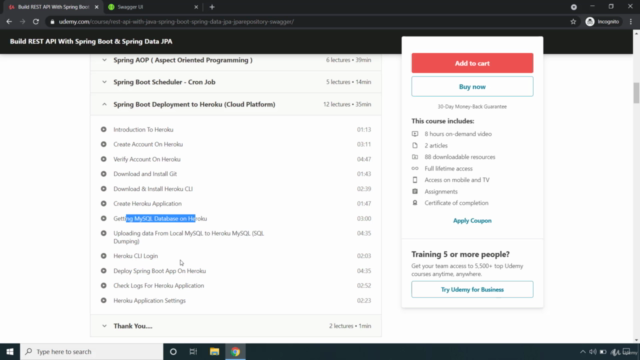This screenshot has height=360, width=640.
Task: Click the play icon for Introduction To Heroku
Action: tap(104, 129)
